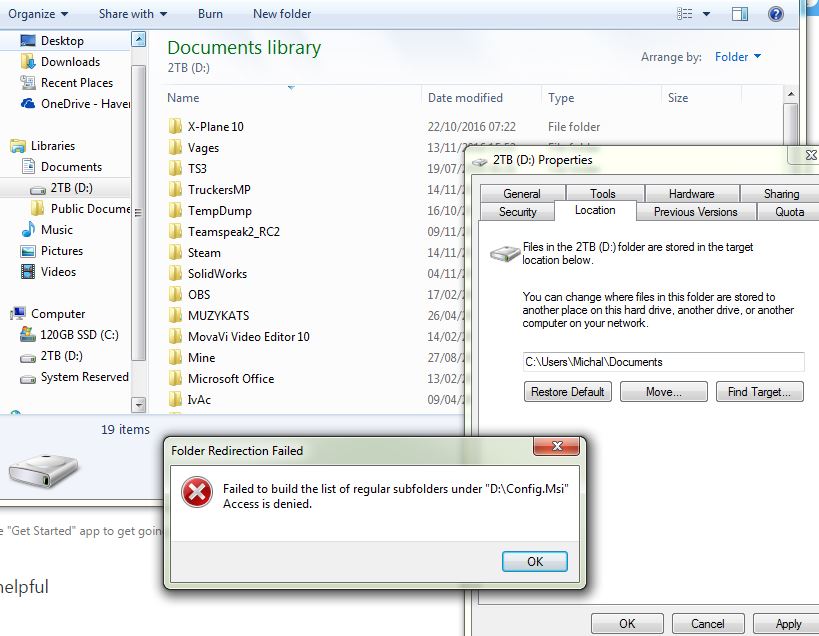819x636 pixels.
Task: Click Restore Default button
Action: click(567, 392)
